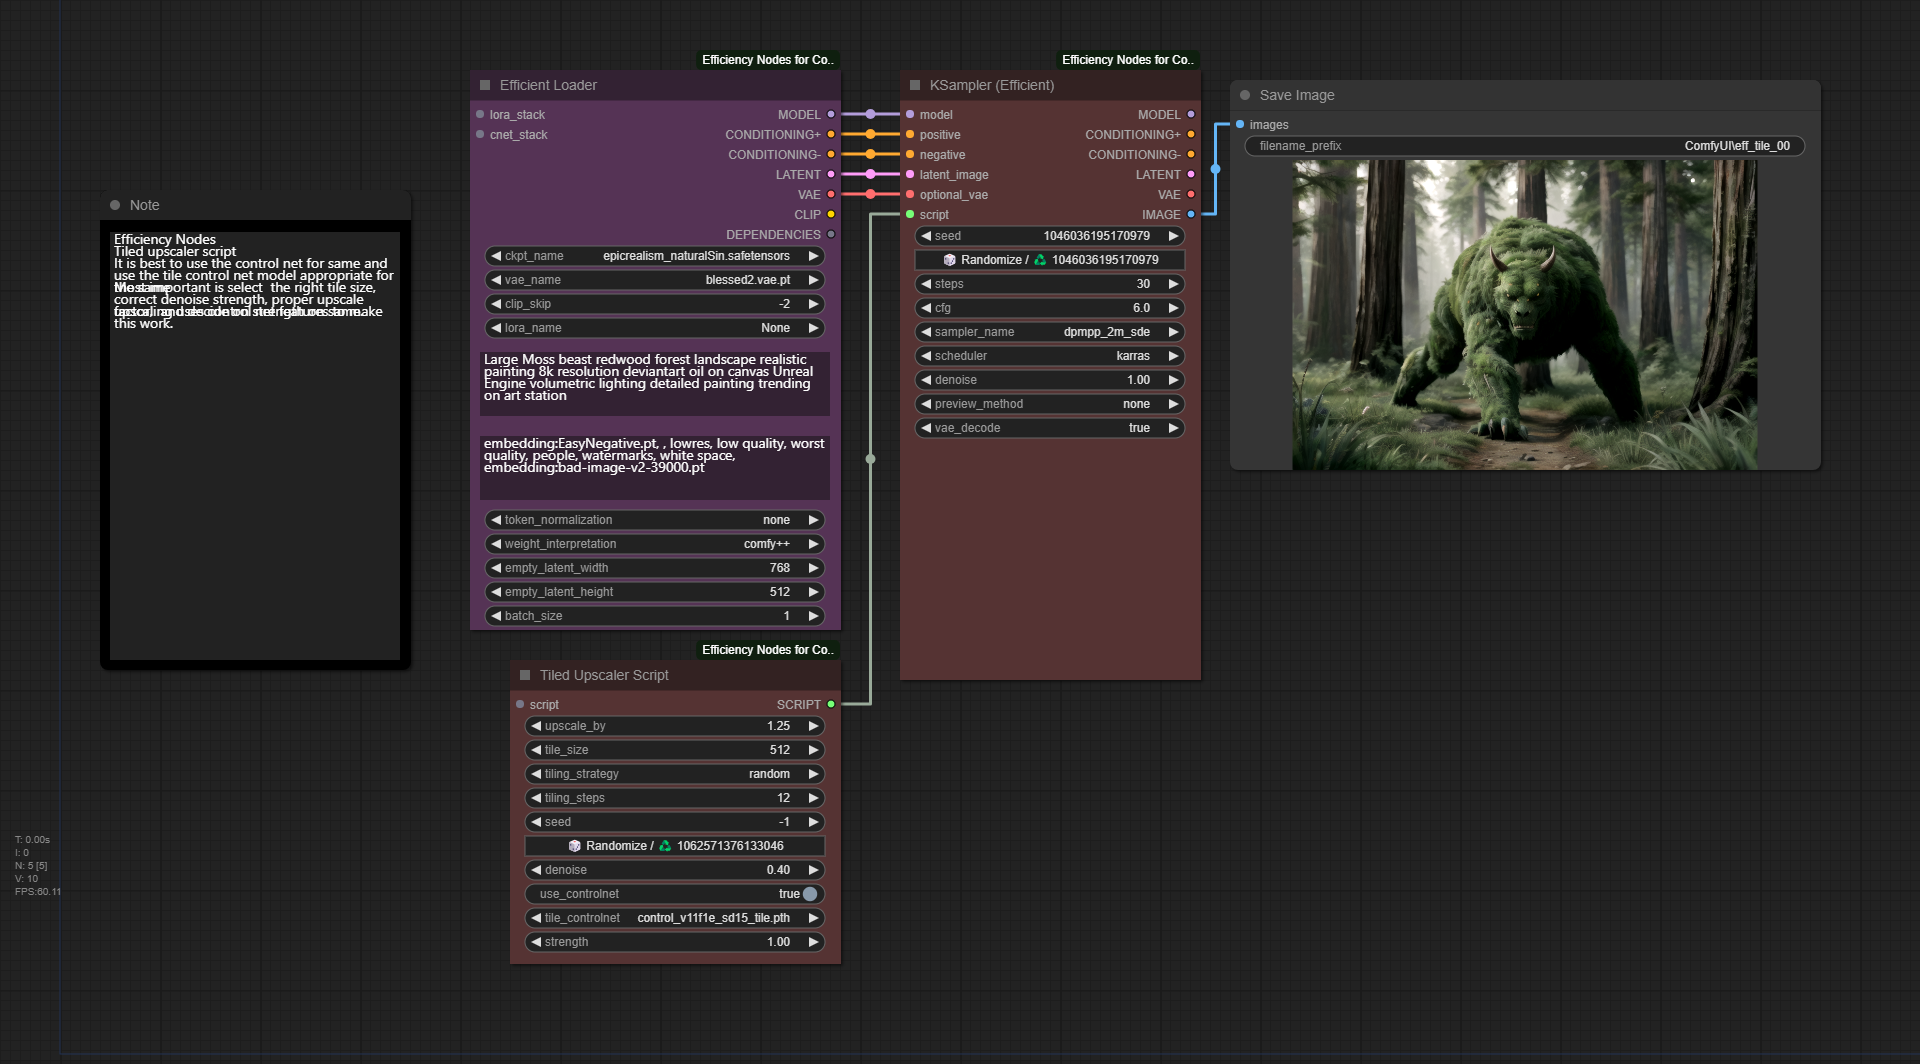The height and width of the screenshot is (1064, 1920).
Task: Collapse the Tiled Upscaler Script node
Action: coord(525,676)
